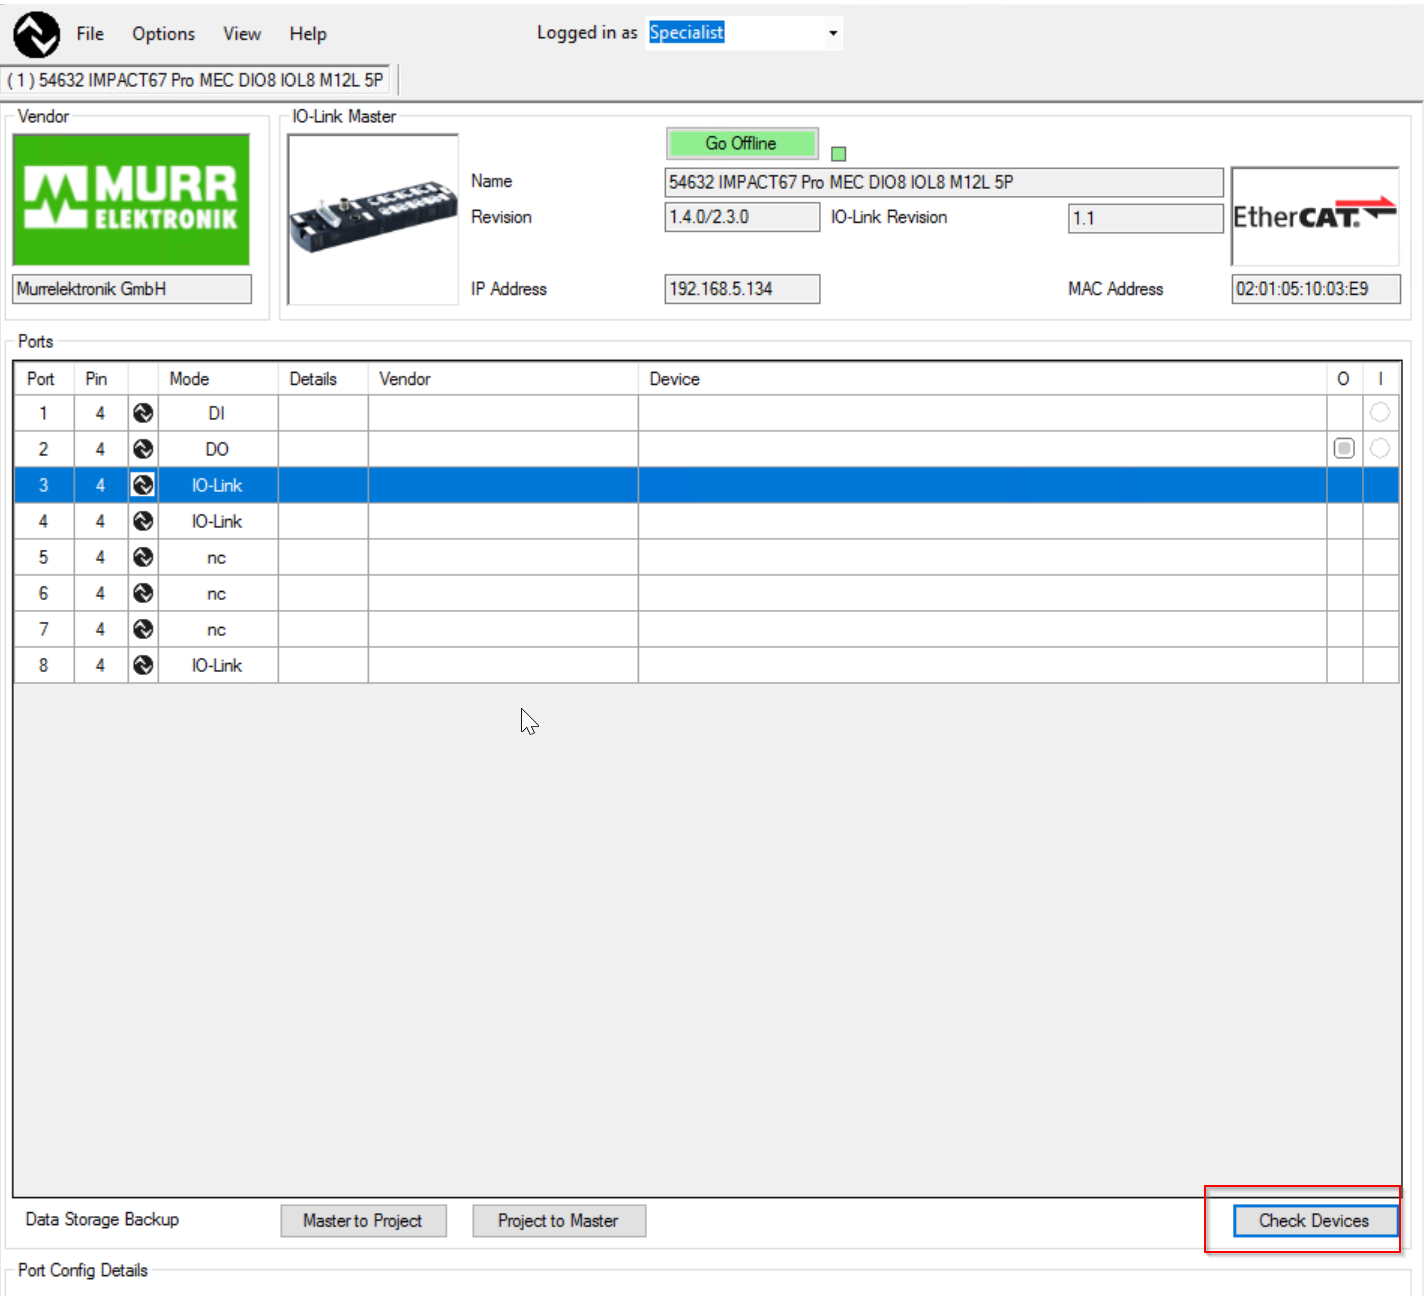
Task: Click the port 1 pin icon
Action: coord(143,413)
